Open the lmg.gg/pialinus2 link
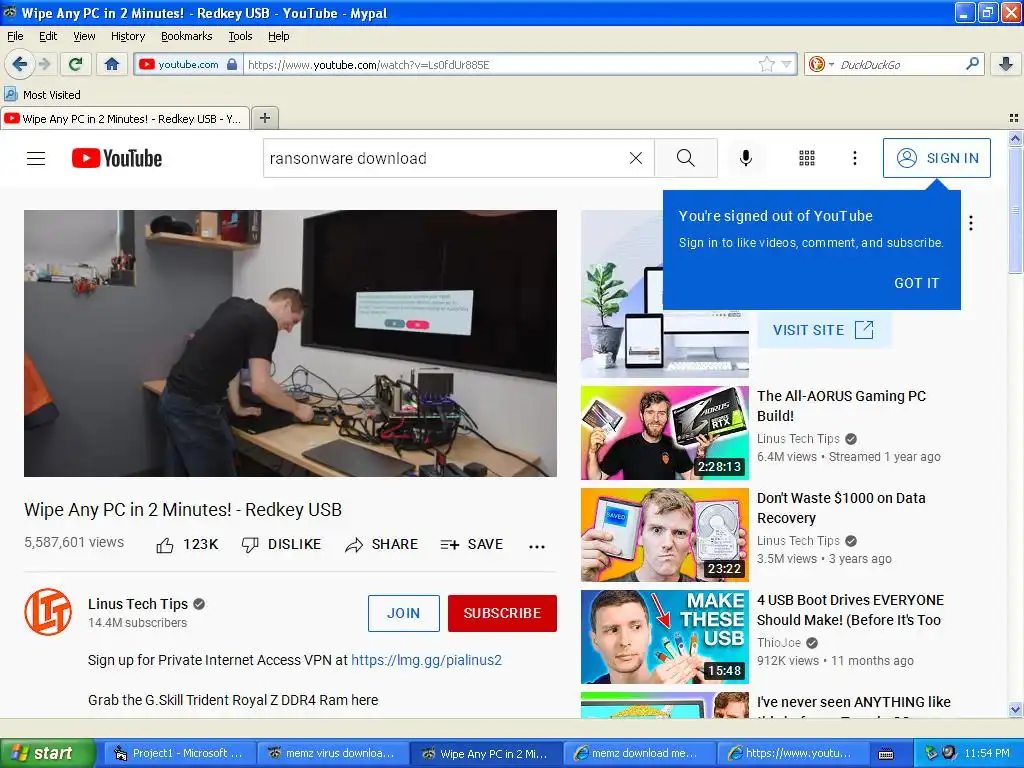Screen dimensions: 1024x768 [426, 660]
